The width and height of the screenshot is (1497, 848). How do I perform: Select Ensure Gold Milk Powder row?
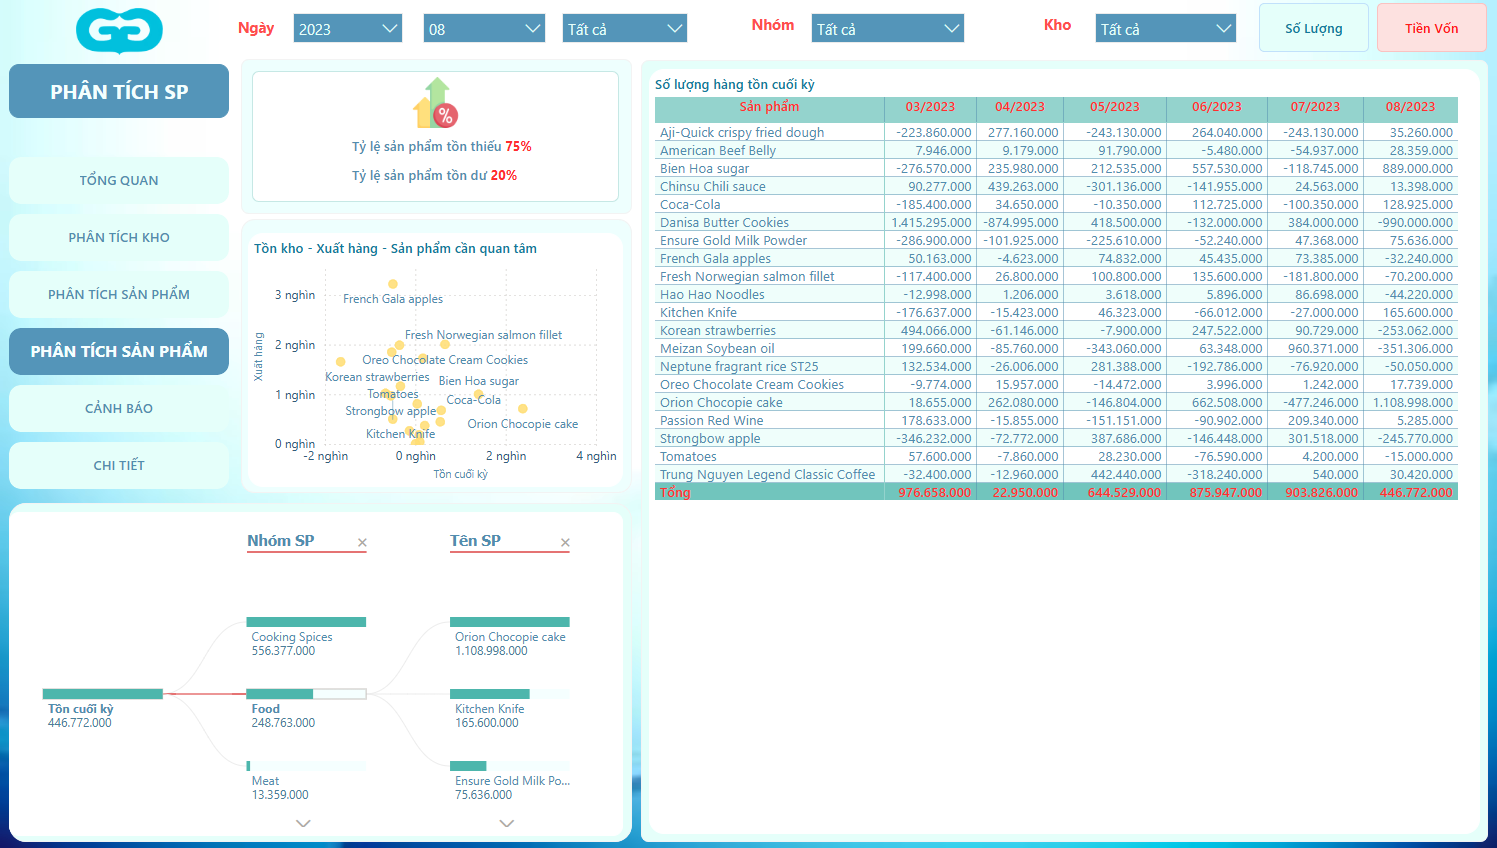click(1056, 240)
